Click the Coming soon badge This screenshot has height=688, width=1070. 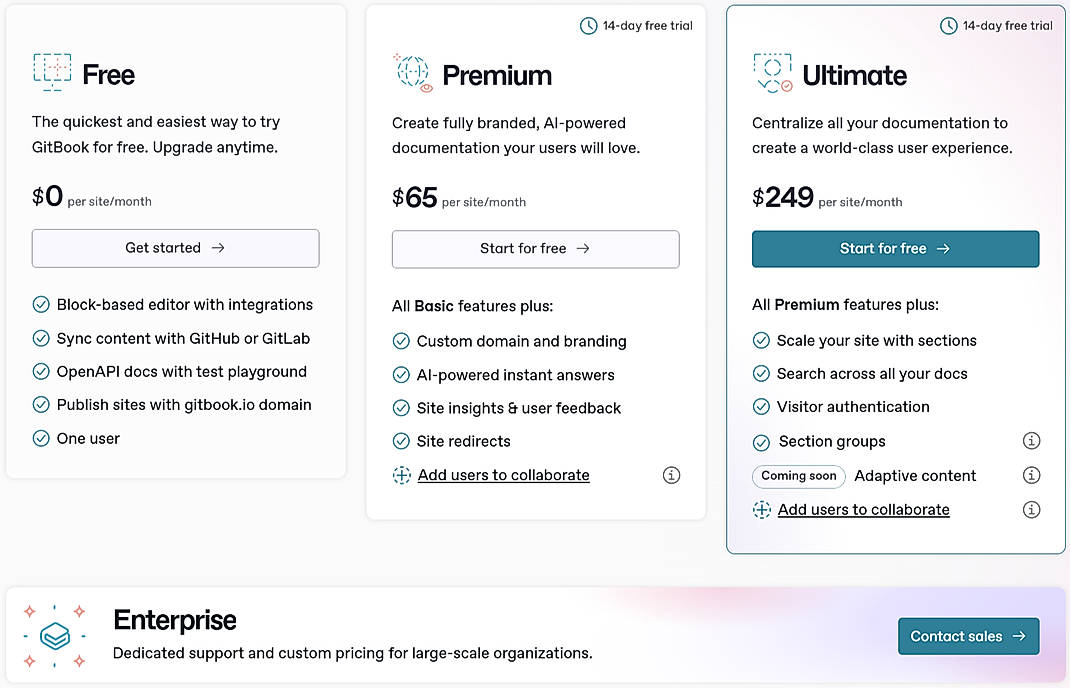[x=798, y=476]
